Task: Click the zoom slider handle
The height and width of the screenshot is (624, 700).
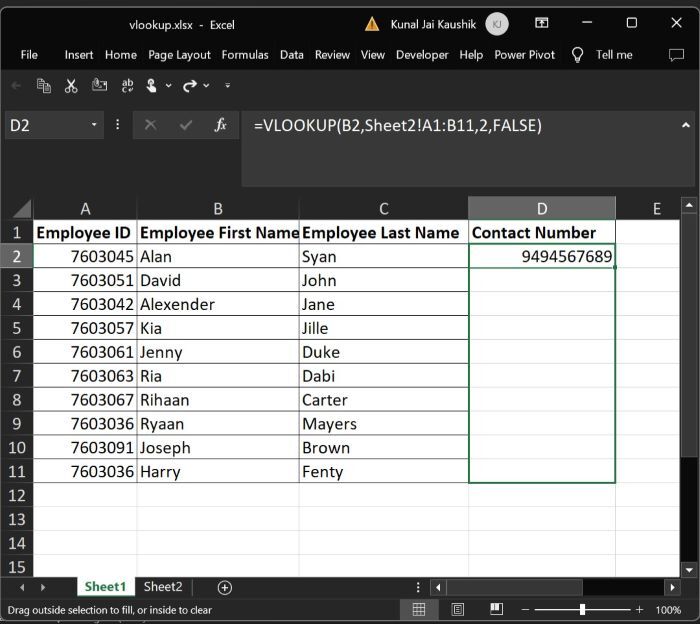Action: coord(582,609)
